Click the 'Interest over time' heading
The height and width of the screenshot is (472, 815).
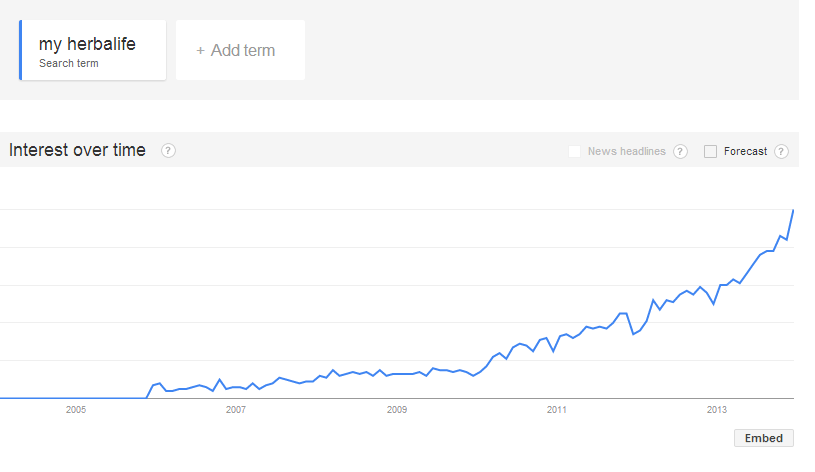pos(77,151)
